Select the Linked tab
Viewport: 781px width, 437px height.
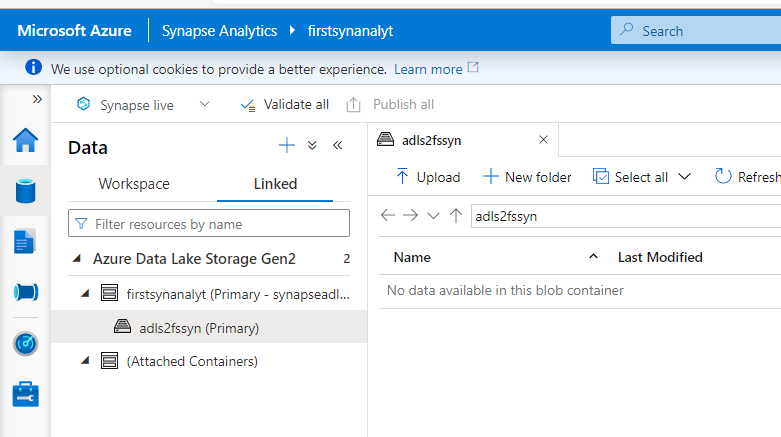[x=275, y=184]
